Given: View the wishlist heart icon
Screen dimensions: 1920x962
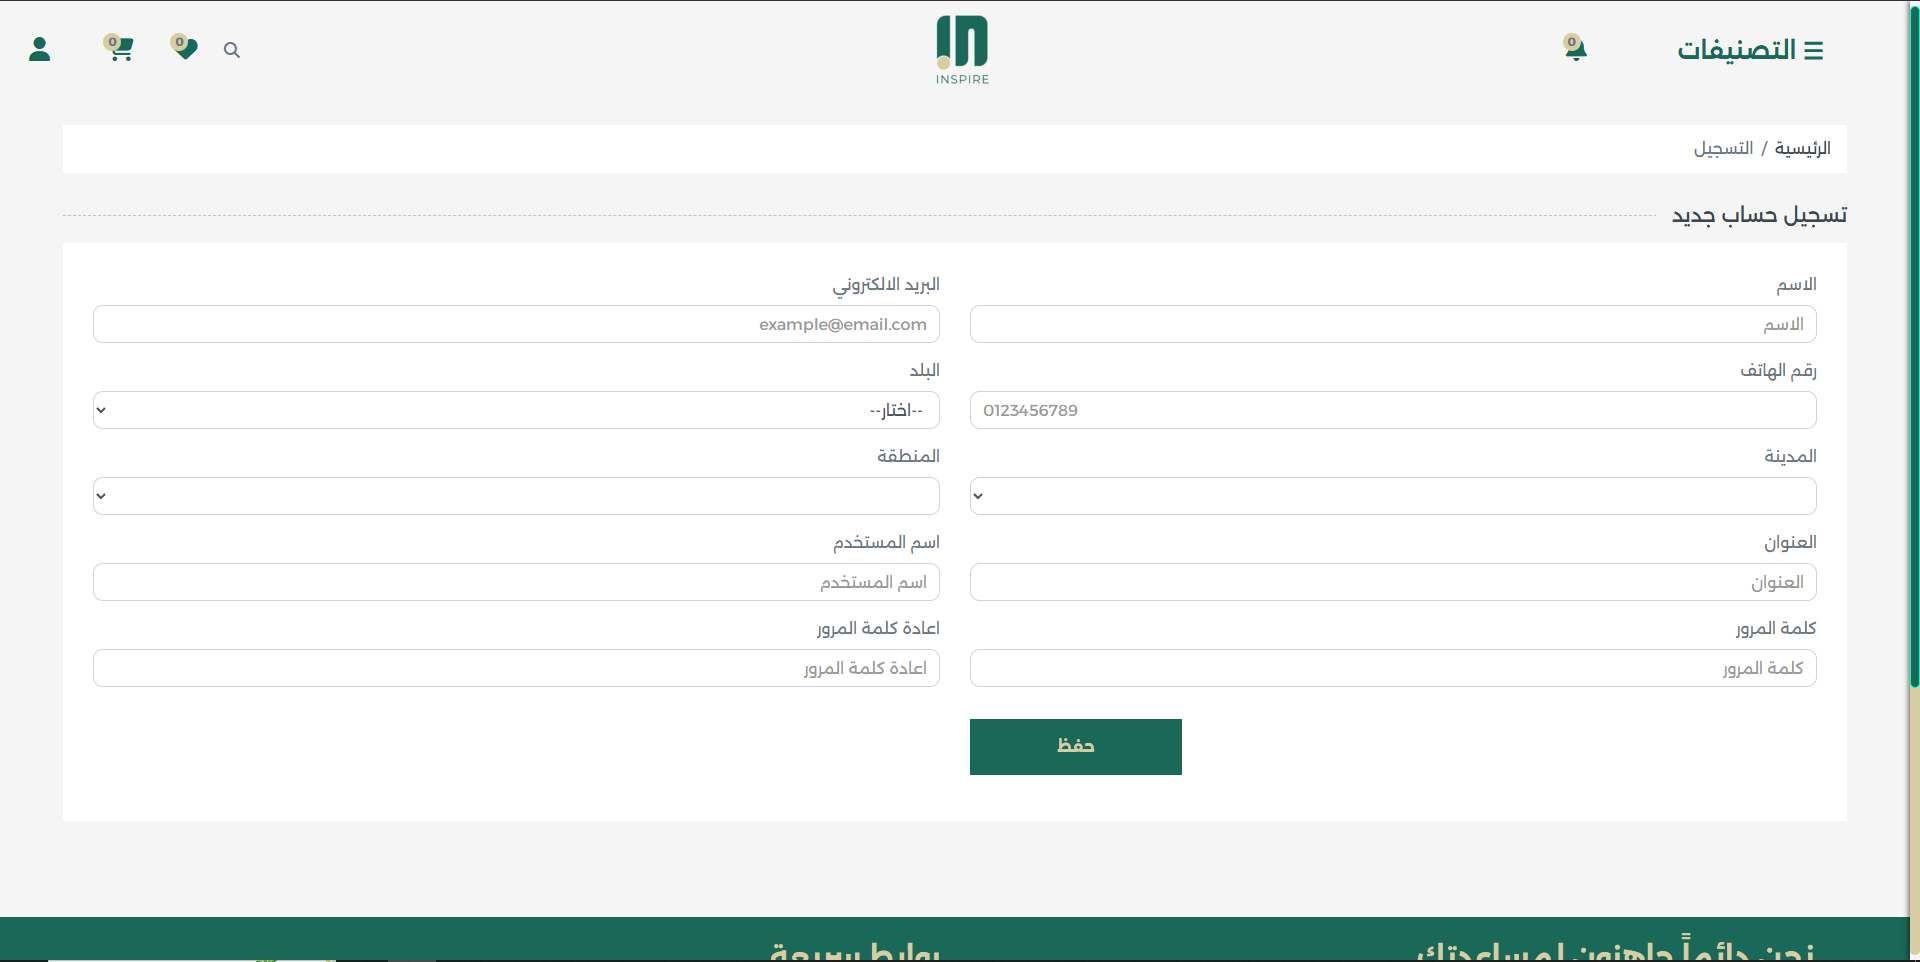Looking at the screenshot, I should 185,48.
